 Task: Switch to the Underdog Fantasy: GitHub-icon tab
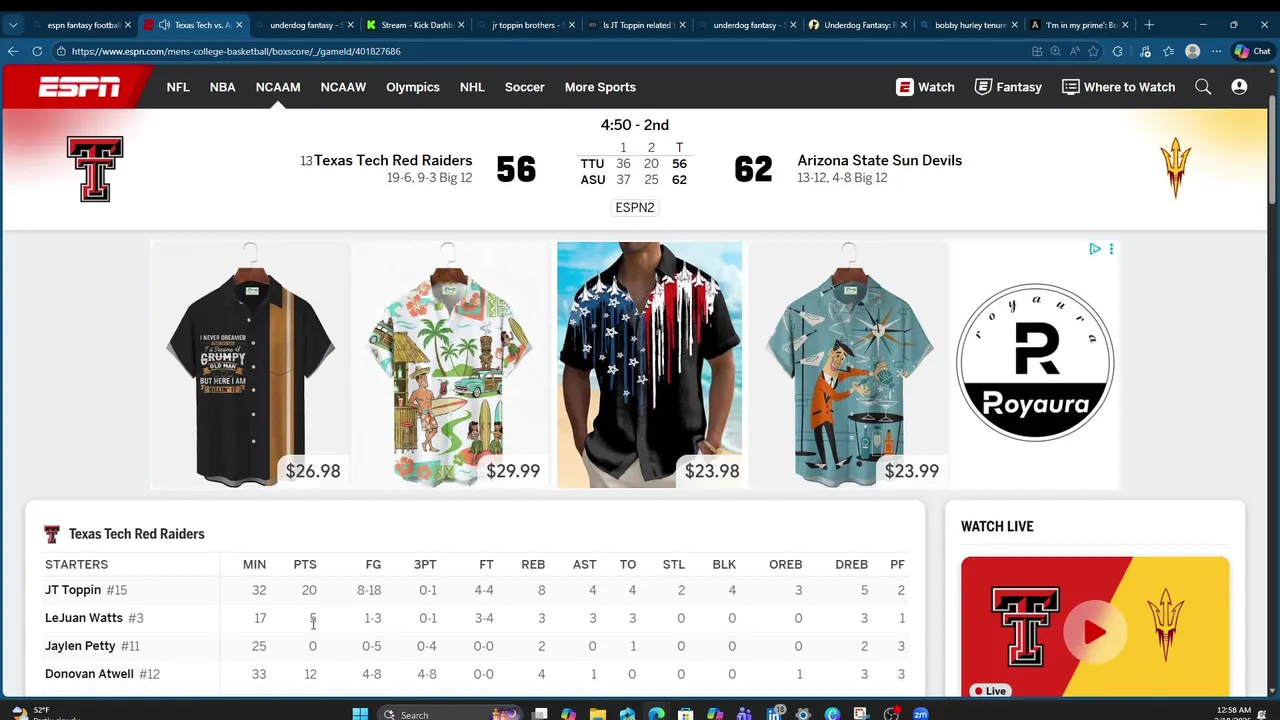[860, 25]
